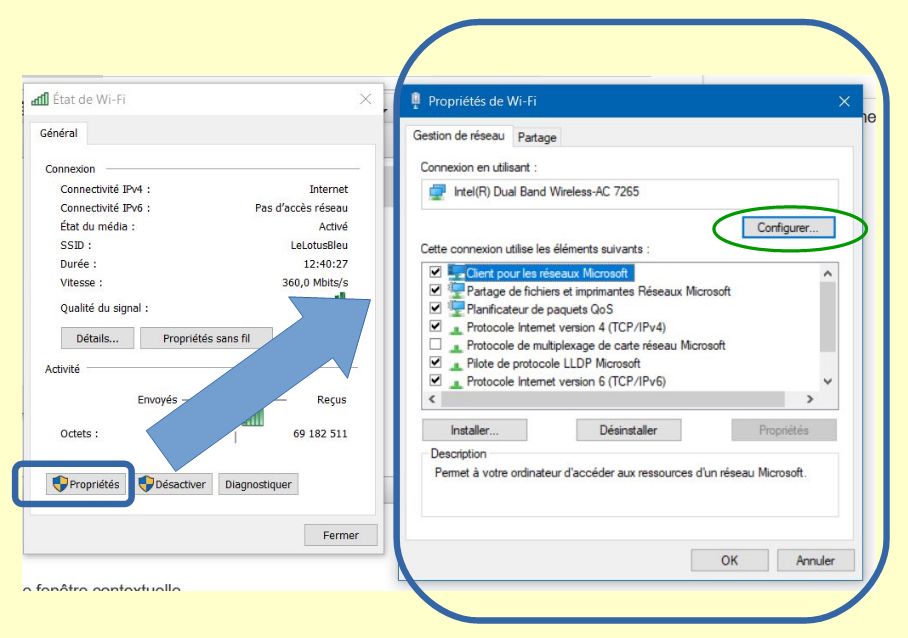
Task: Click the Intel Dual Band Wireless adapter icon
Action: 437,192
